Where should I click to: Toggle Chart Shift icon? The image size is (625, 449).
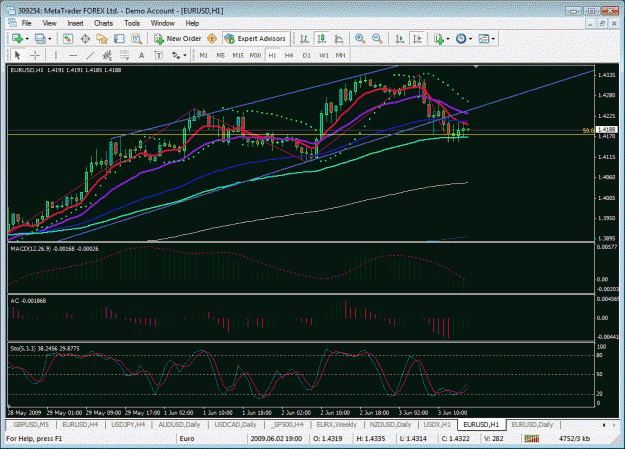[x=417, y=39]
